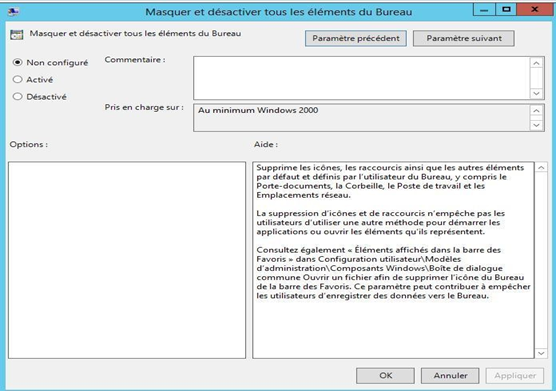Click Aide paragraph starting 'La suppression d'icônes'
The height and width of the screenshot is (391, 556).
[380, 223]
